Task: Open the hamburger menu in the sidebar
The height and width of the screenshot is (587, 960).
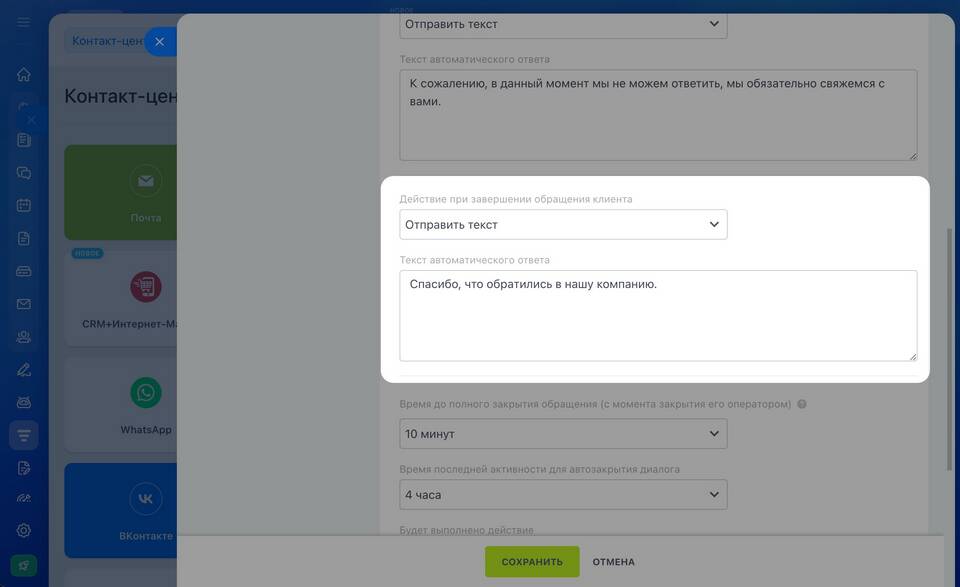Action: point(24,22)
